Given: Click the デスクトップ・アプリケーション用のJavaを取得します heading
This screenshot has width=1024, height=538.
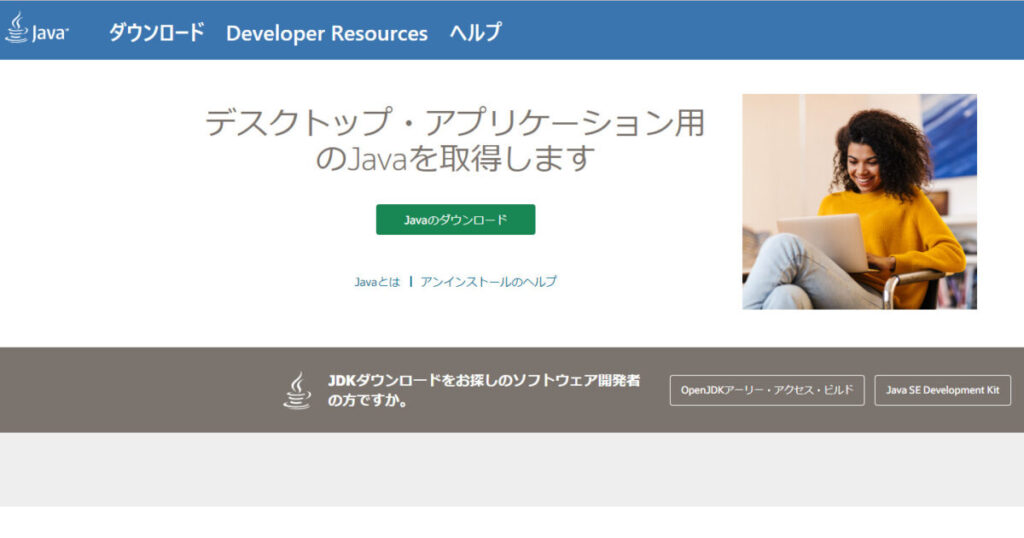Looking at the screenshot, I should tap(455, 140).
